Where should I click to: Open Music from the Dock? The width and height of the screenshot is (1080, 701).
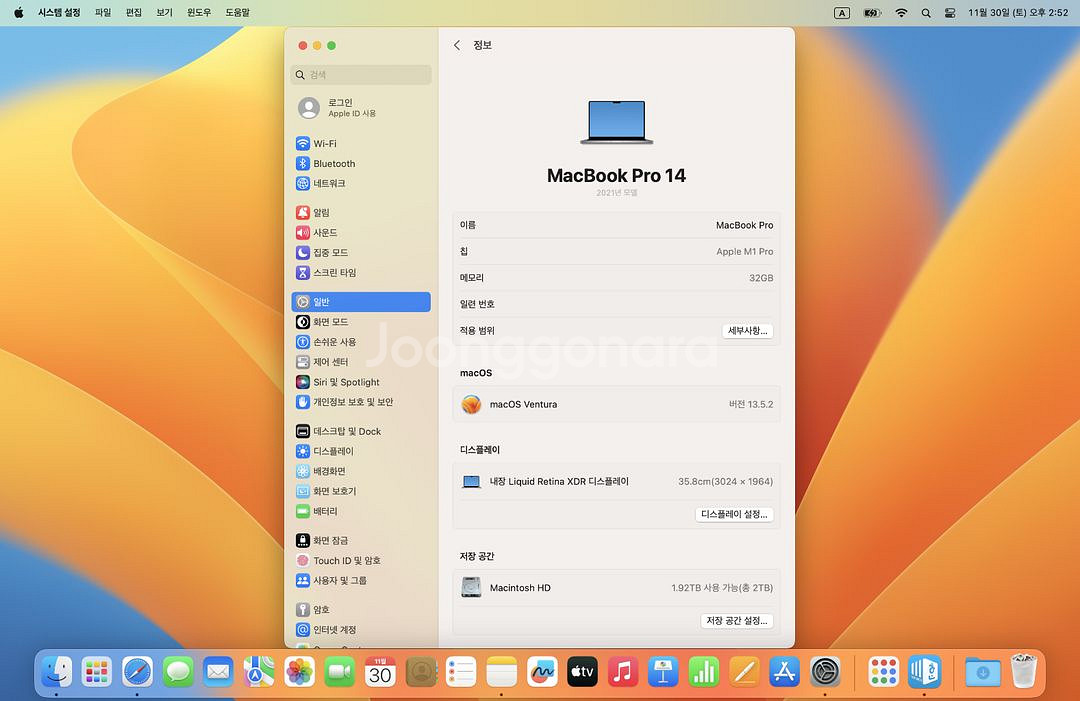click(623, 671)
